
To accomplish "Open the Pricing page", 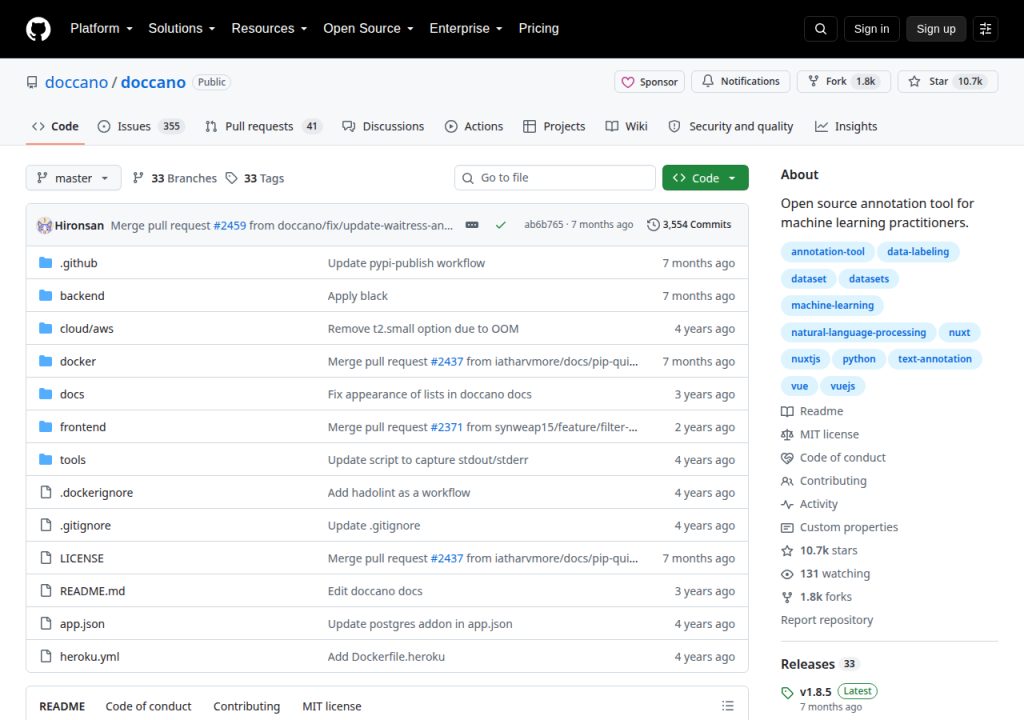I will click(538, 29).
